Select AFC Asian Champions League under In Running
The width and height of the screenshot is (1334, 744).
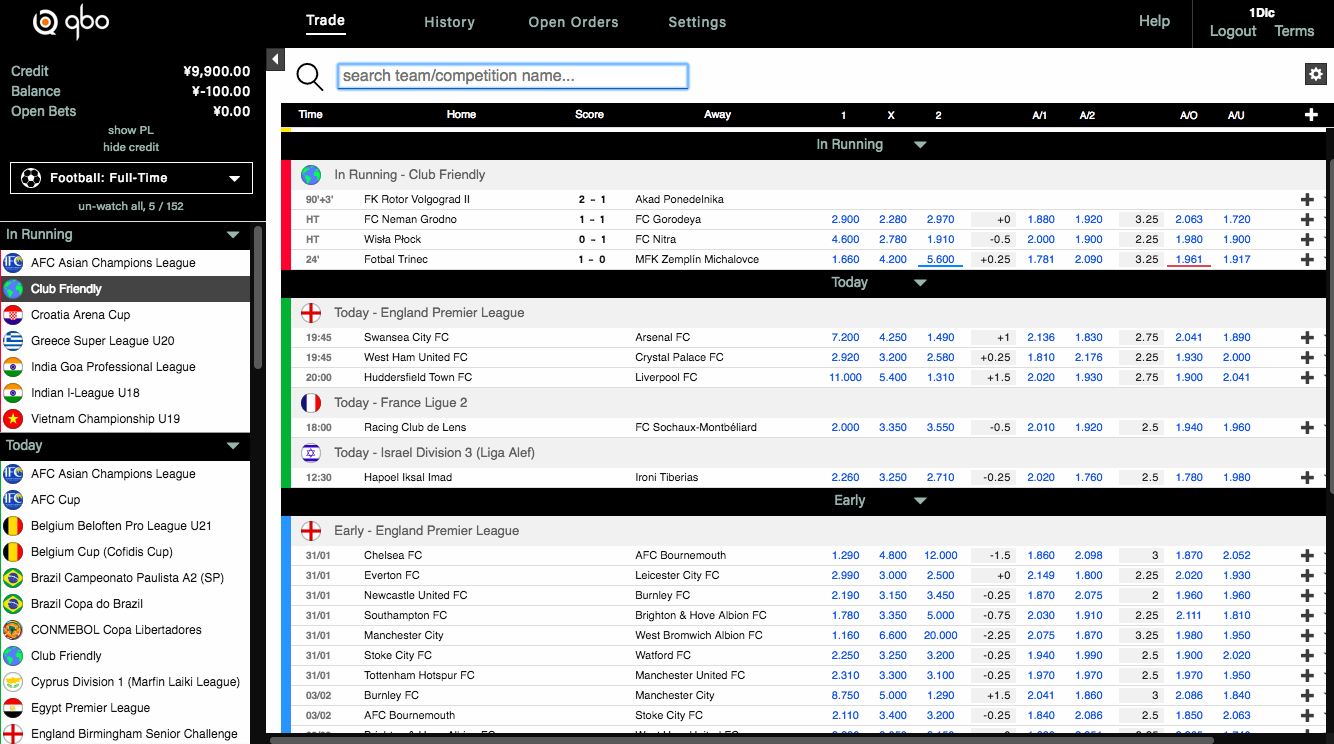[x=125, y=263]
